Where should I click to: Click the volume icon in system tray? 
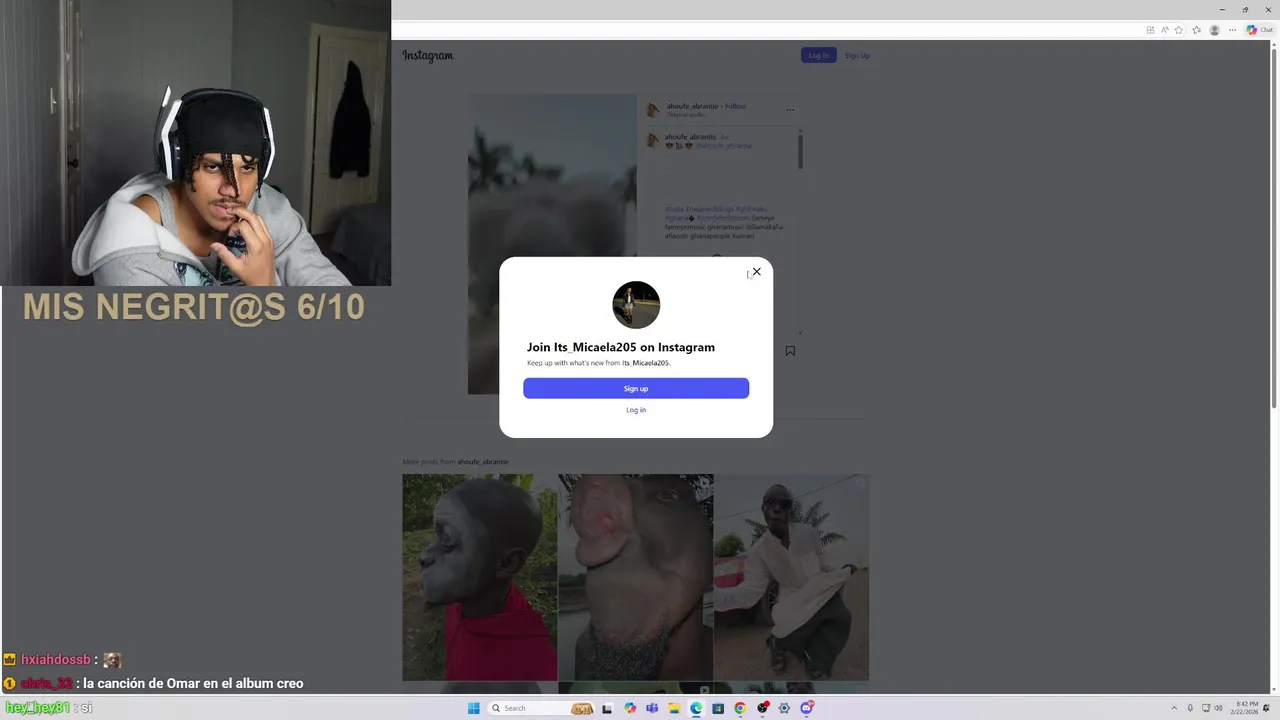pyautogui.click(x=1218, y=708)
